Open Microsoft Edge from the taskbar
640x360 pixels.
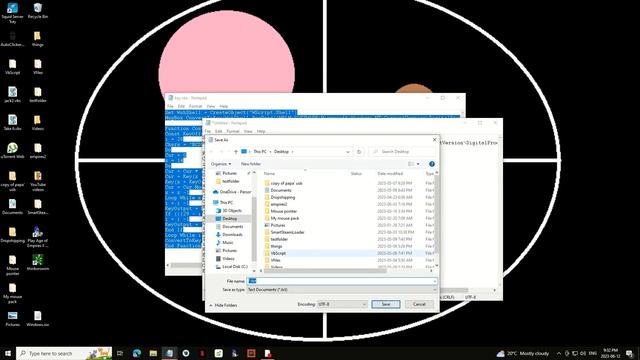point(137,353)
